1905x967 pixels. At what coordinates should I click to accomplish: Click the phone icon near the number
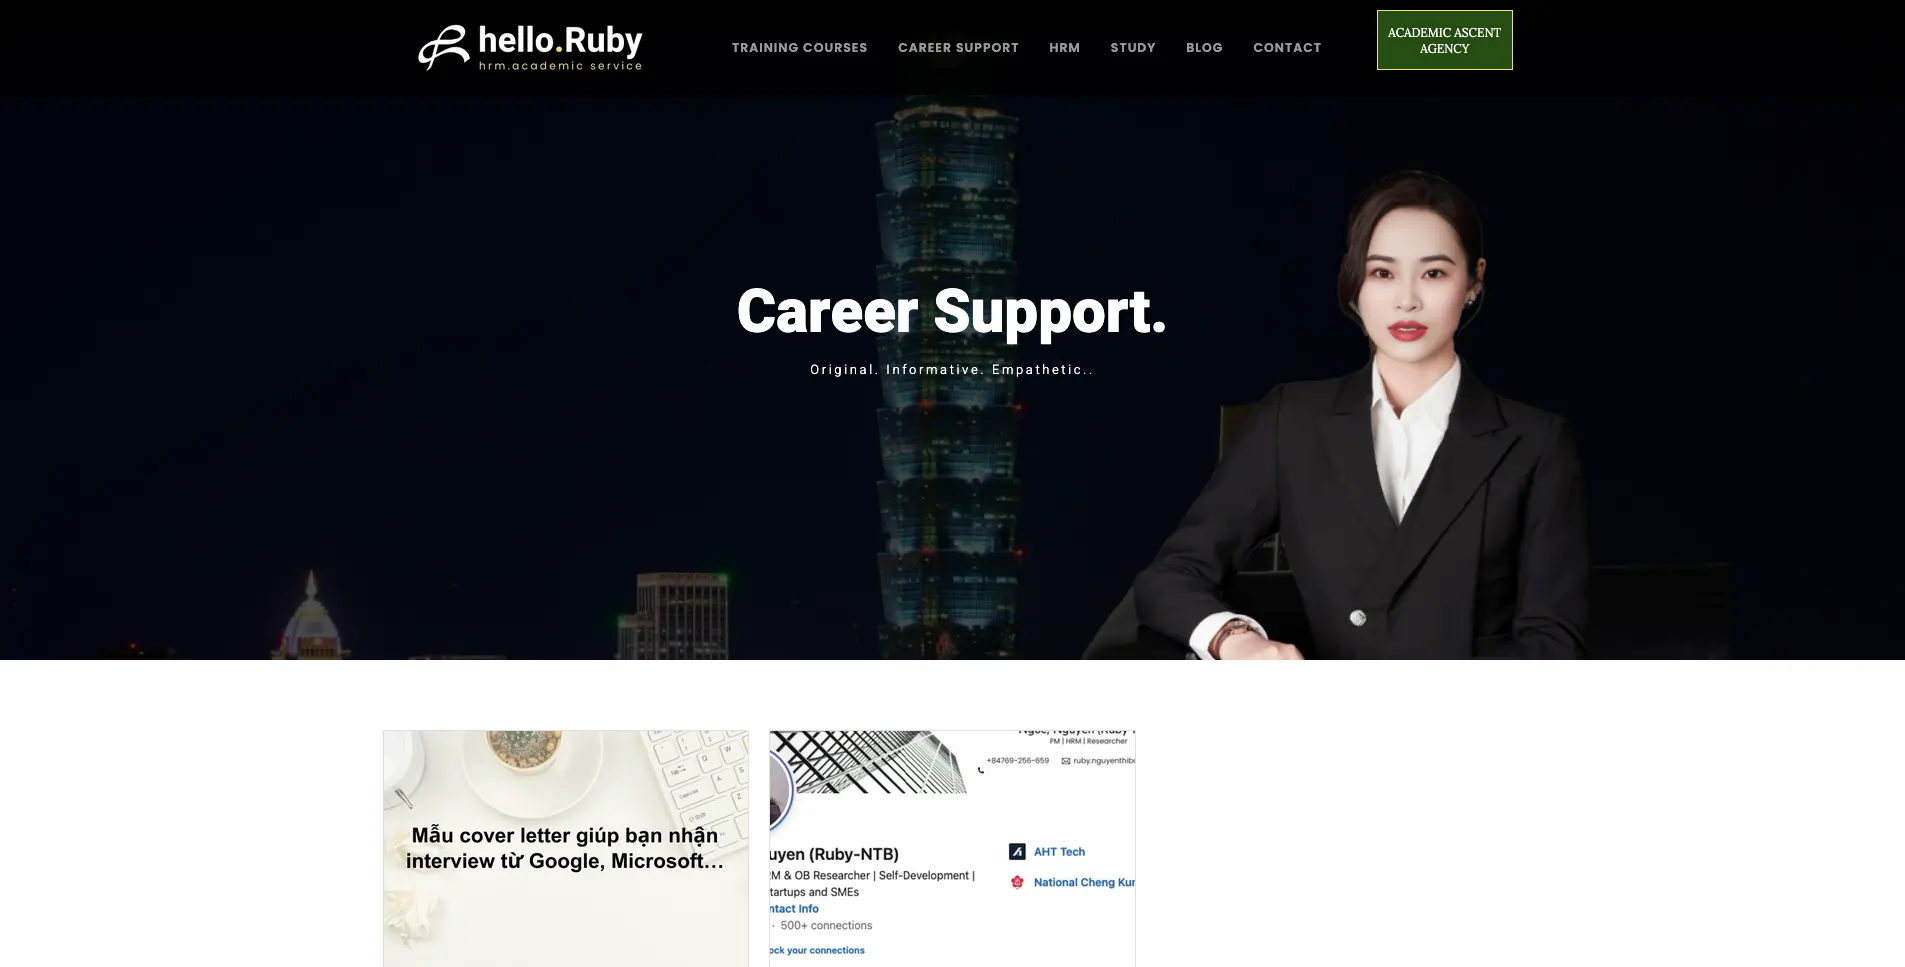pos(980,769)
